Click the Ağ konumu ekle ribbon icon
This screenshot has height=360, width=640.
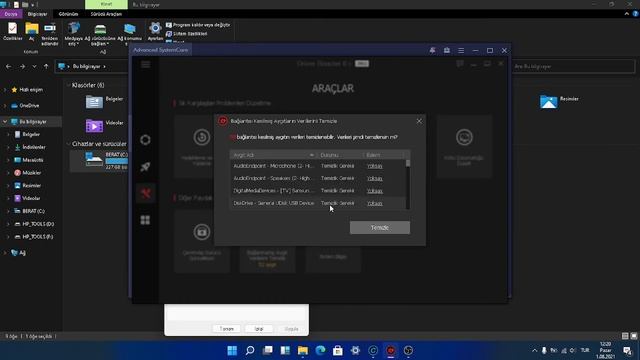tap(130, 33)
